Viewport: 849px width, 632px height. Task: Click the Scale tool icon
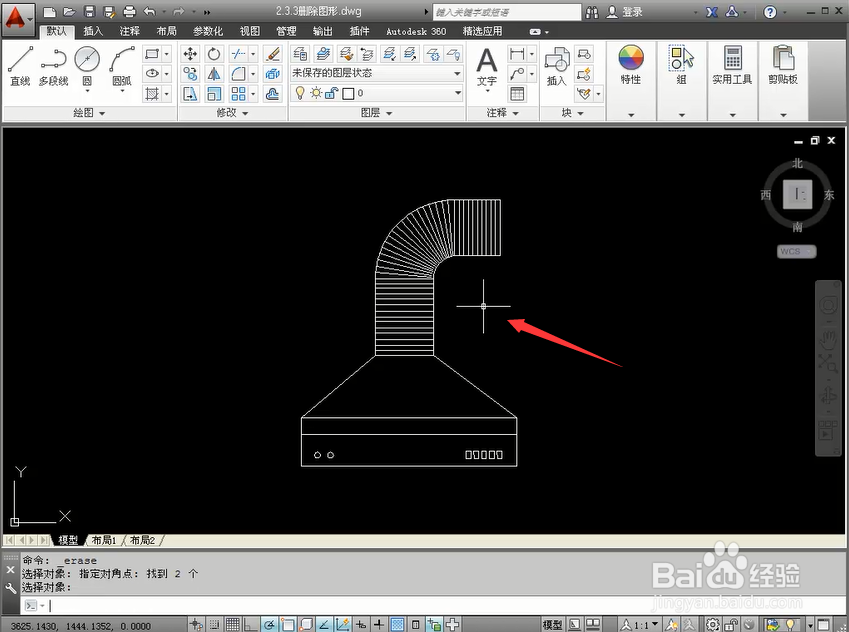click(214, 94)
